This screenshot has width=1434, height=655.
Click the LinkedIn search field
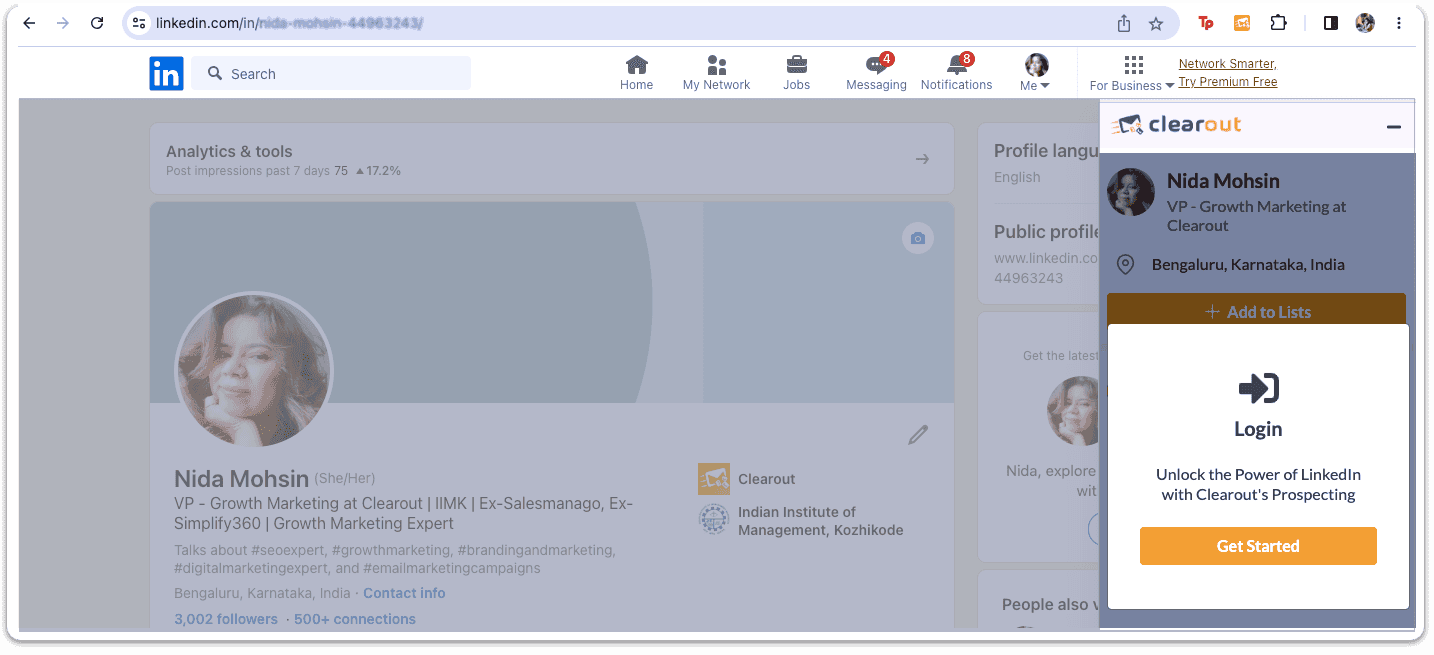point(331,73)
